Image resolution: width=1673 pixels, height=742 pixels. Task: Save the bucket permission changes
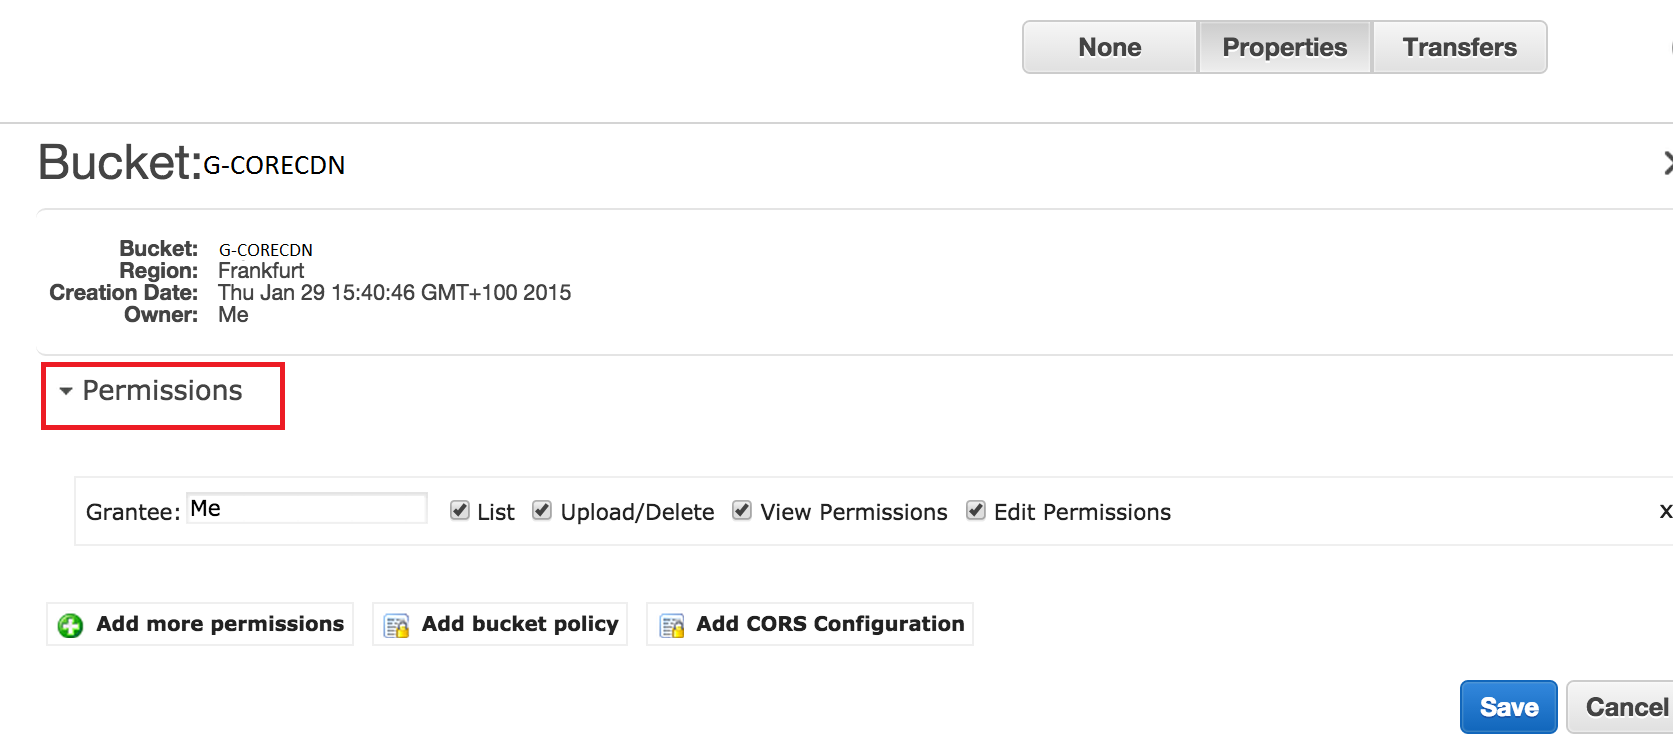1508,707
